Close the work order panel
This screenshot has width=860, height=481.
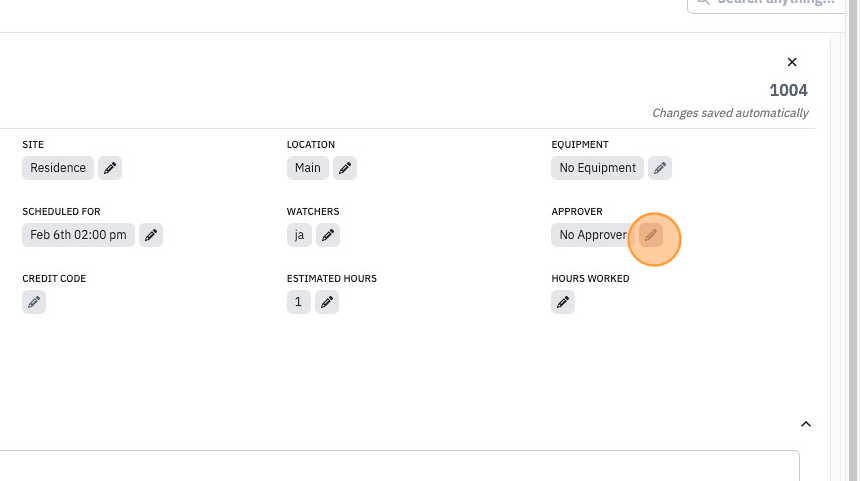click(792, 62)
